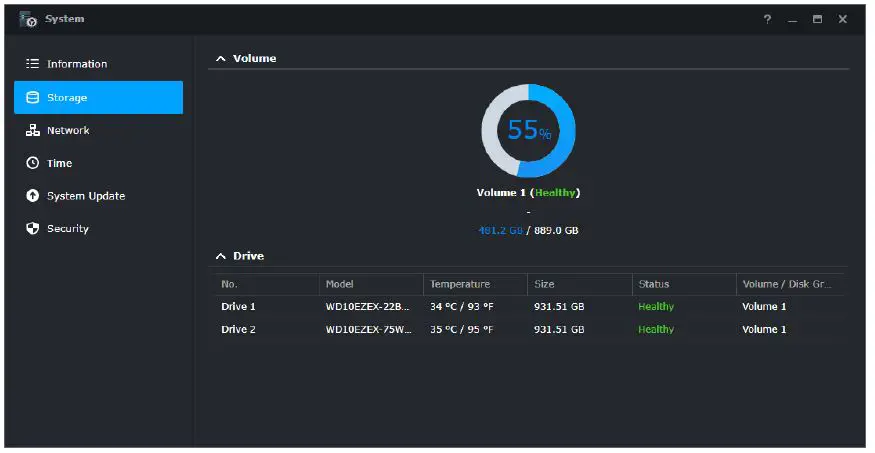Open the Information tab label

click(x=77, y=64)
